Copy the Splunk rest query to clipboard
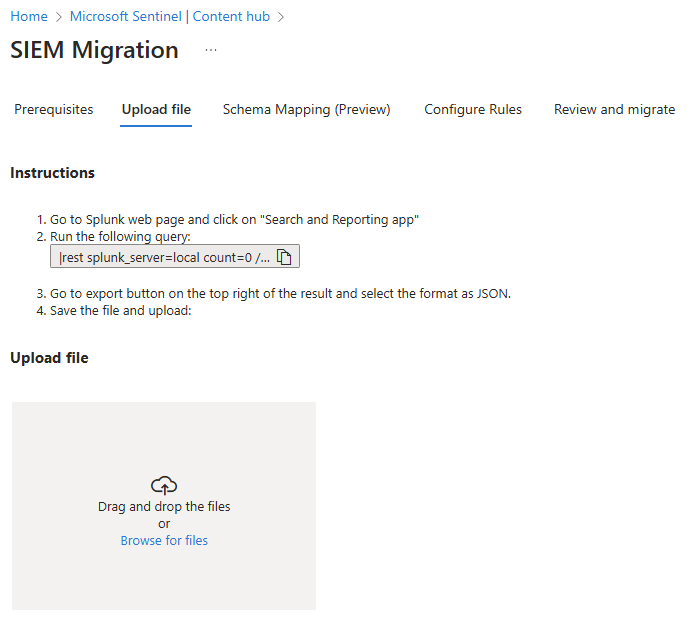690x622 pixels. [284, 257]
